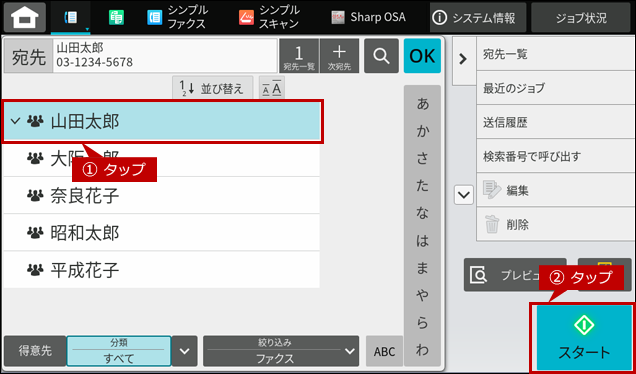
Task: Tap the スタート start button
Action: tap(584, 338)
